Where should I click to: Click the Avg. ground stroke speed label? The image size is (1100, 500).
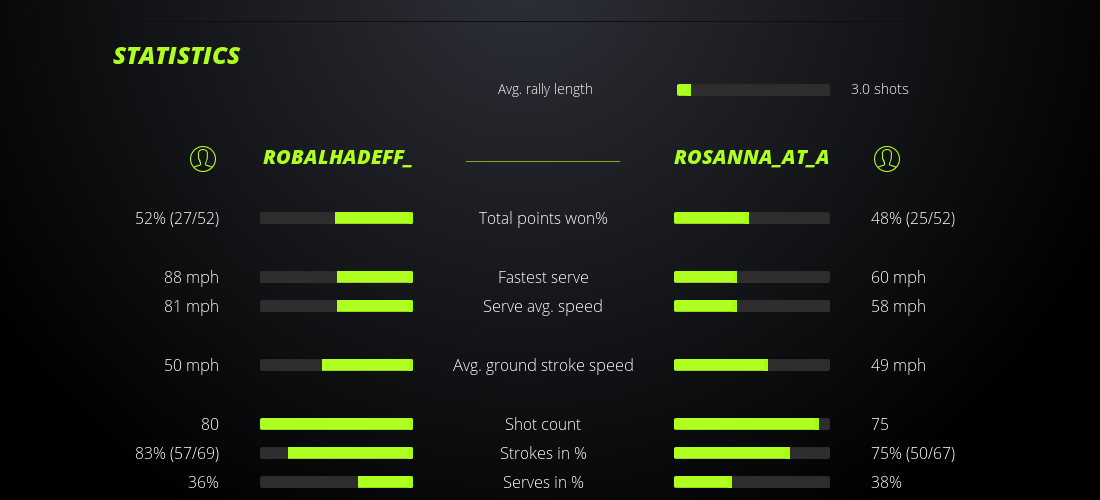click(543, 365)
